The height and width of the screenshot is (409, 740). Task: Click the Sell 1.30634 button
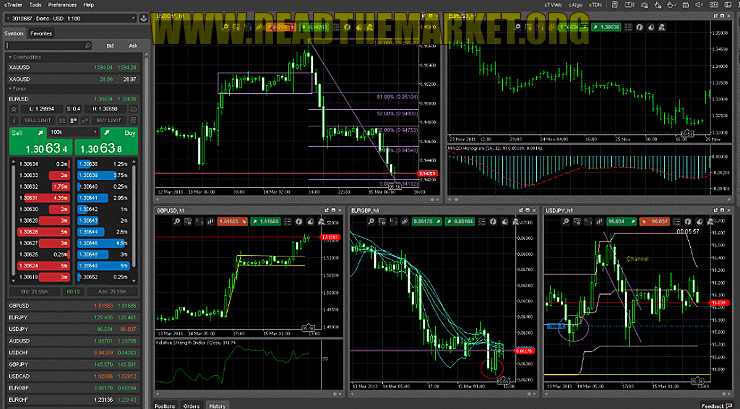click(41, 141)
